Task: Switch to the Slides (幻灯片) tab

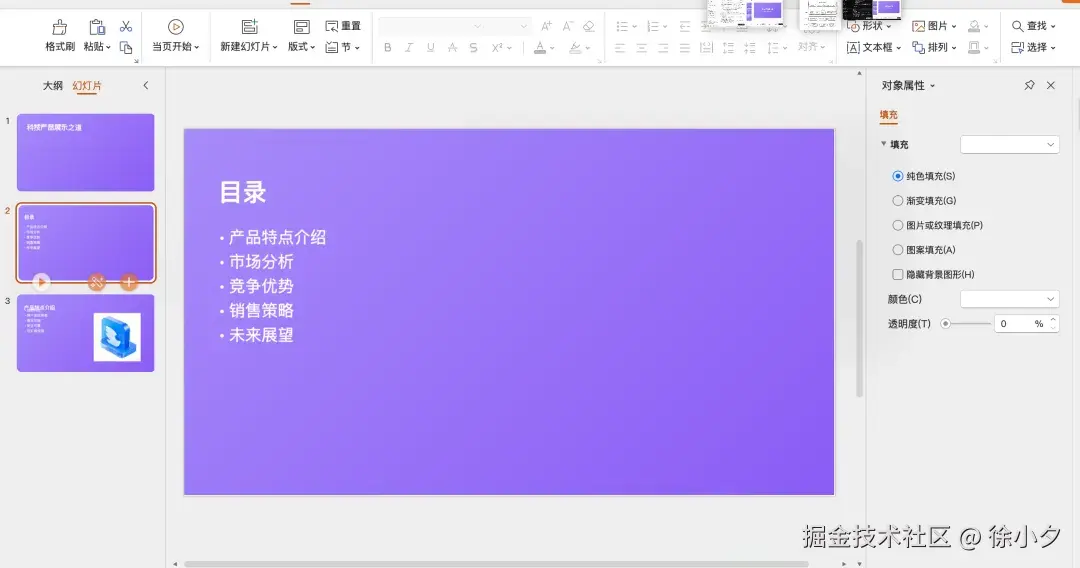Action: pos(87,86)
